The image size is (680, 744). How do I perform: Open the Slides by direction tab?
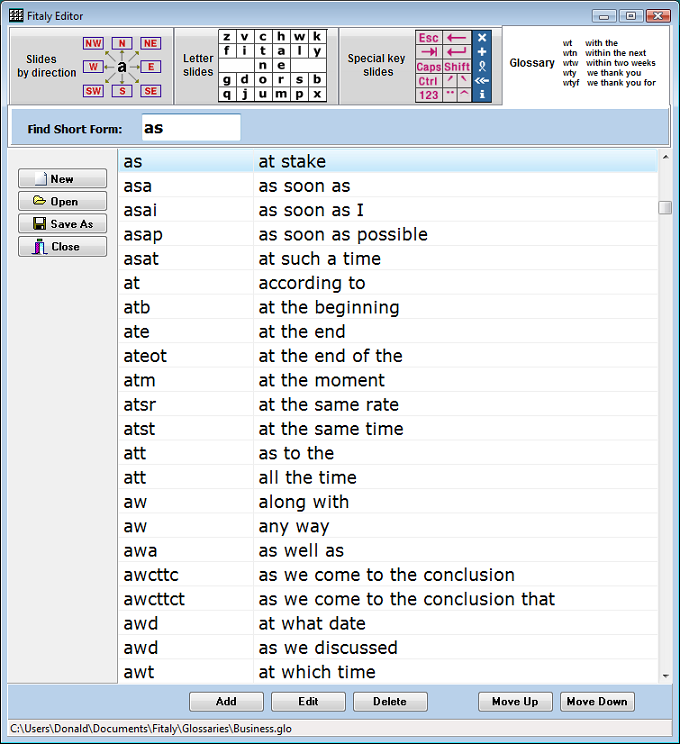(47, 66)
